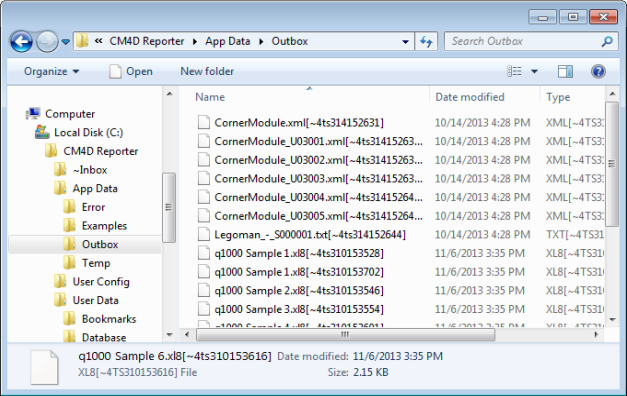627x396 pixels.
Task: Click the Outbox folder icon in the tree
Action: 69,244
